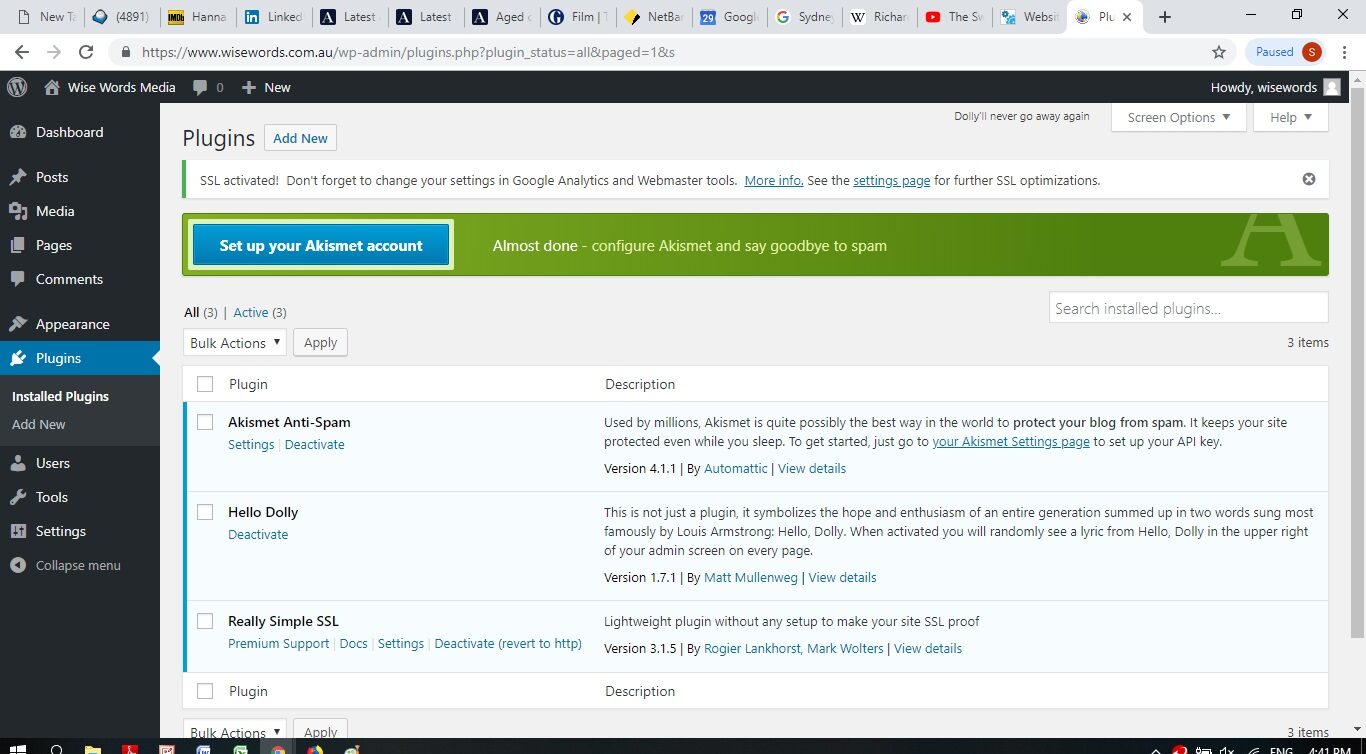Switch to the IMDb Hanna browser tab

(x=199, y=16)
